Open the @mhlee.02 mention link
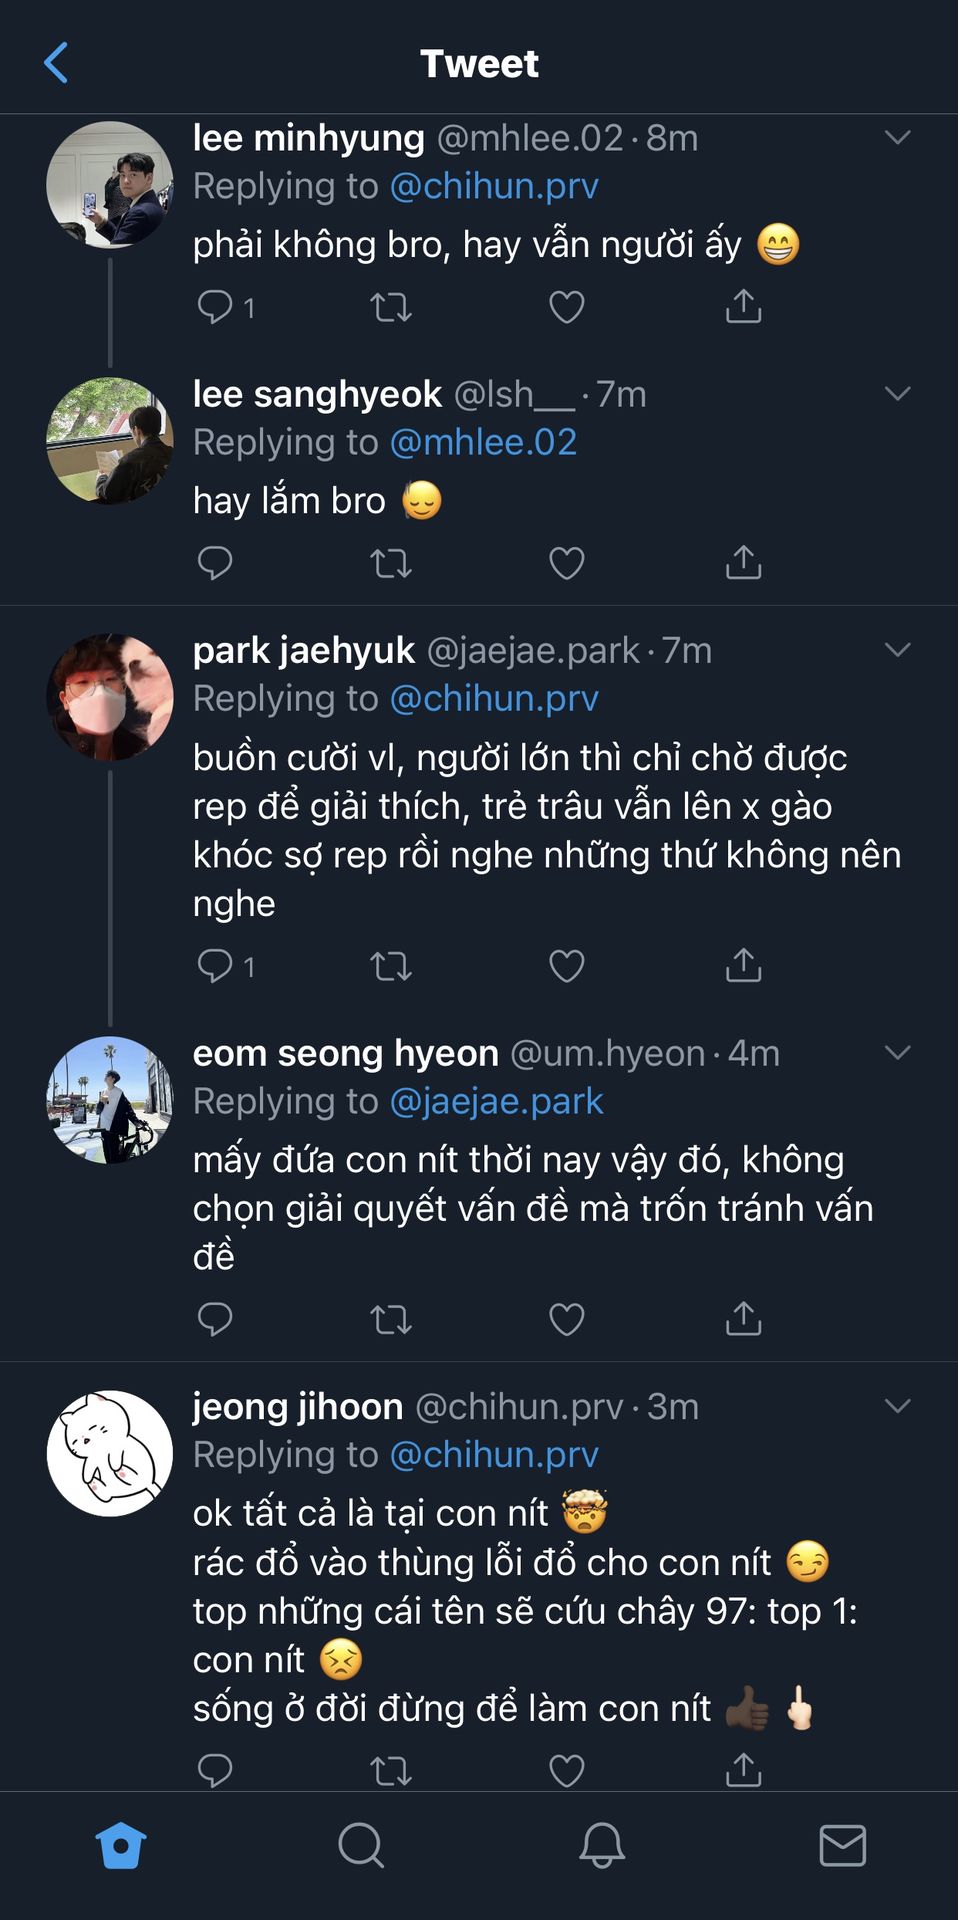 (x=483, y=442)
